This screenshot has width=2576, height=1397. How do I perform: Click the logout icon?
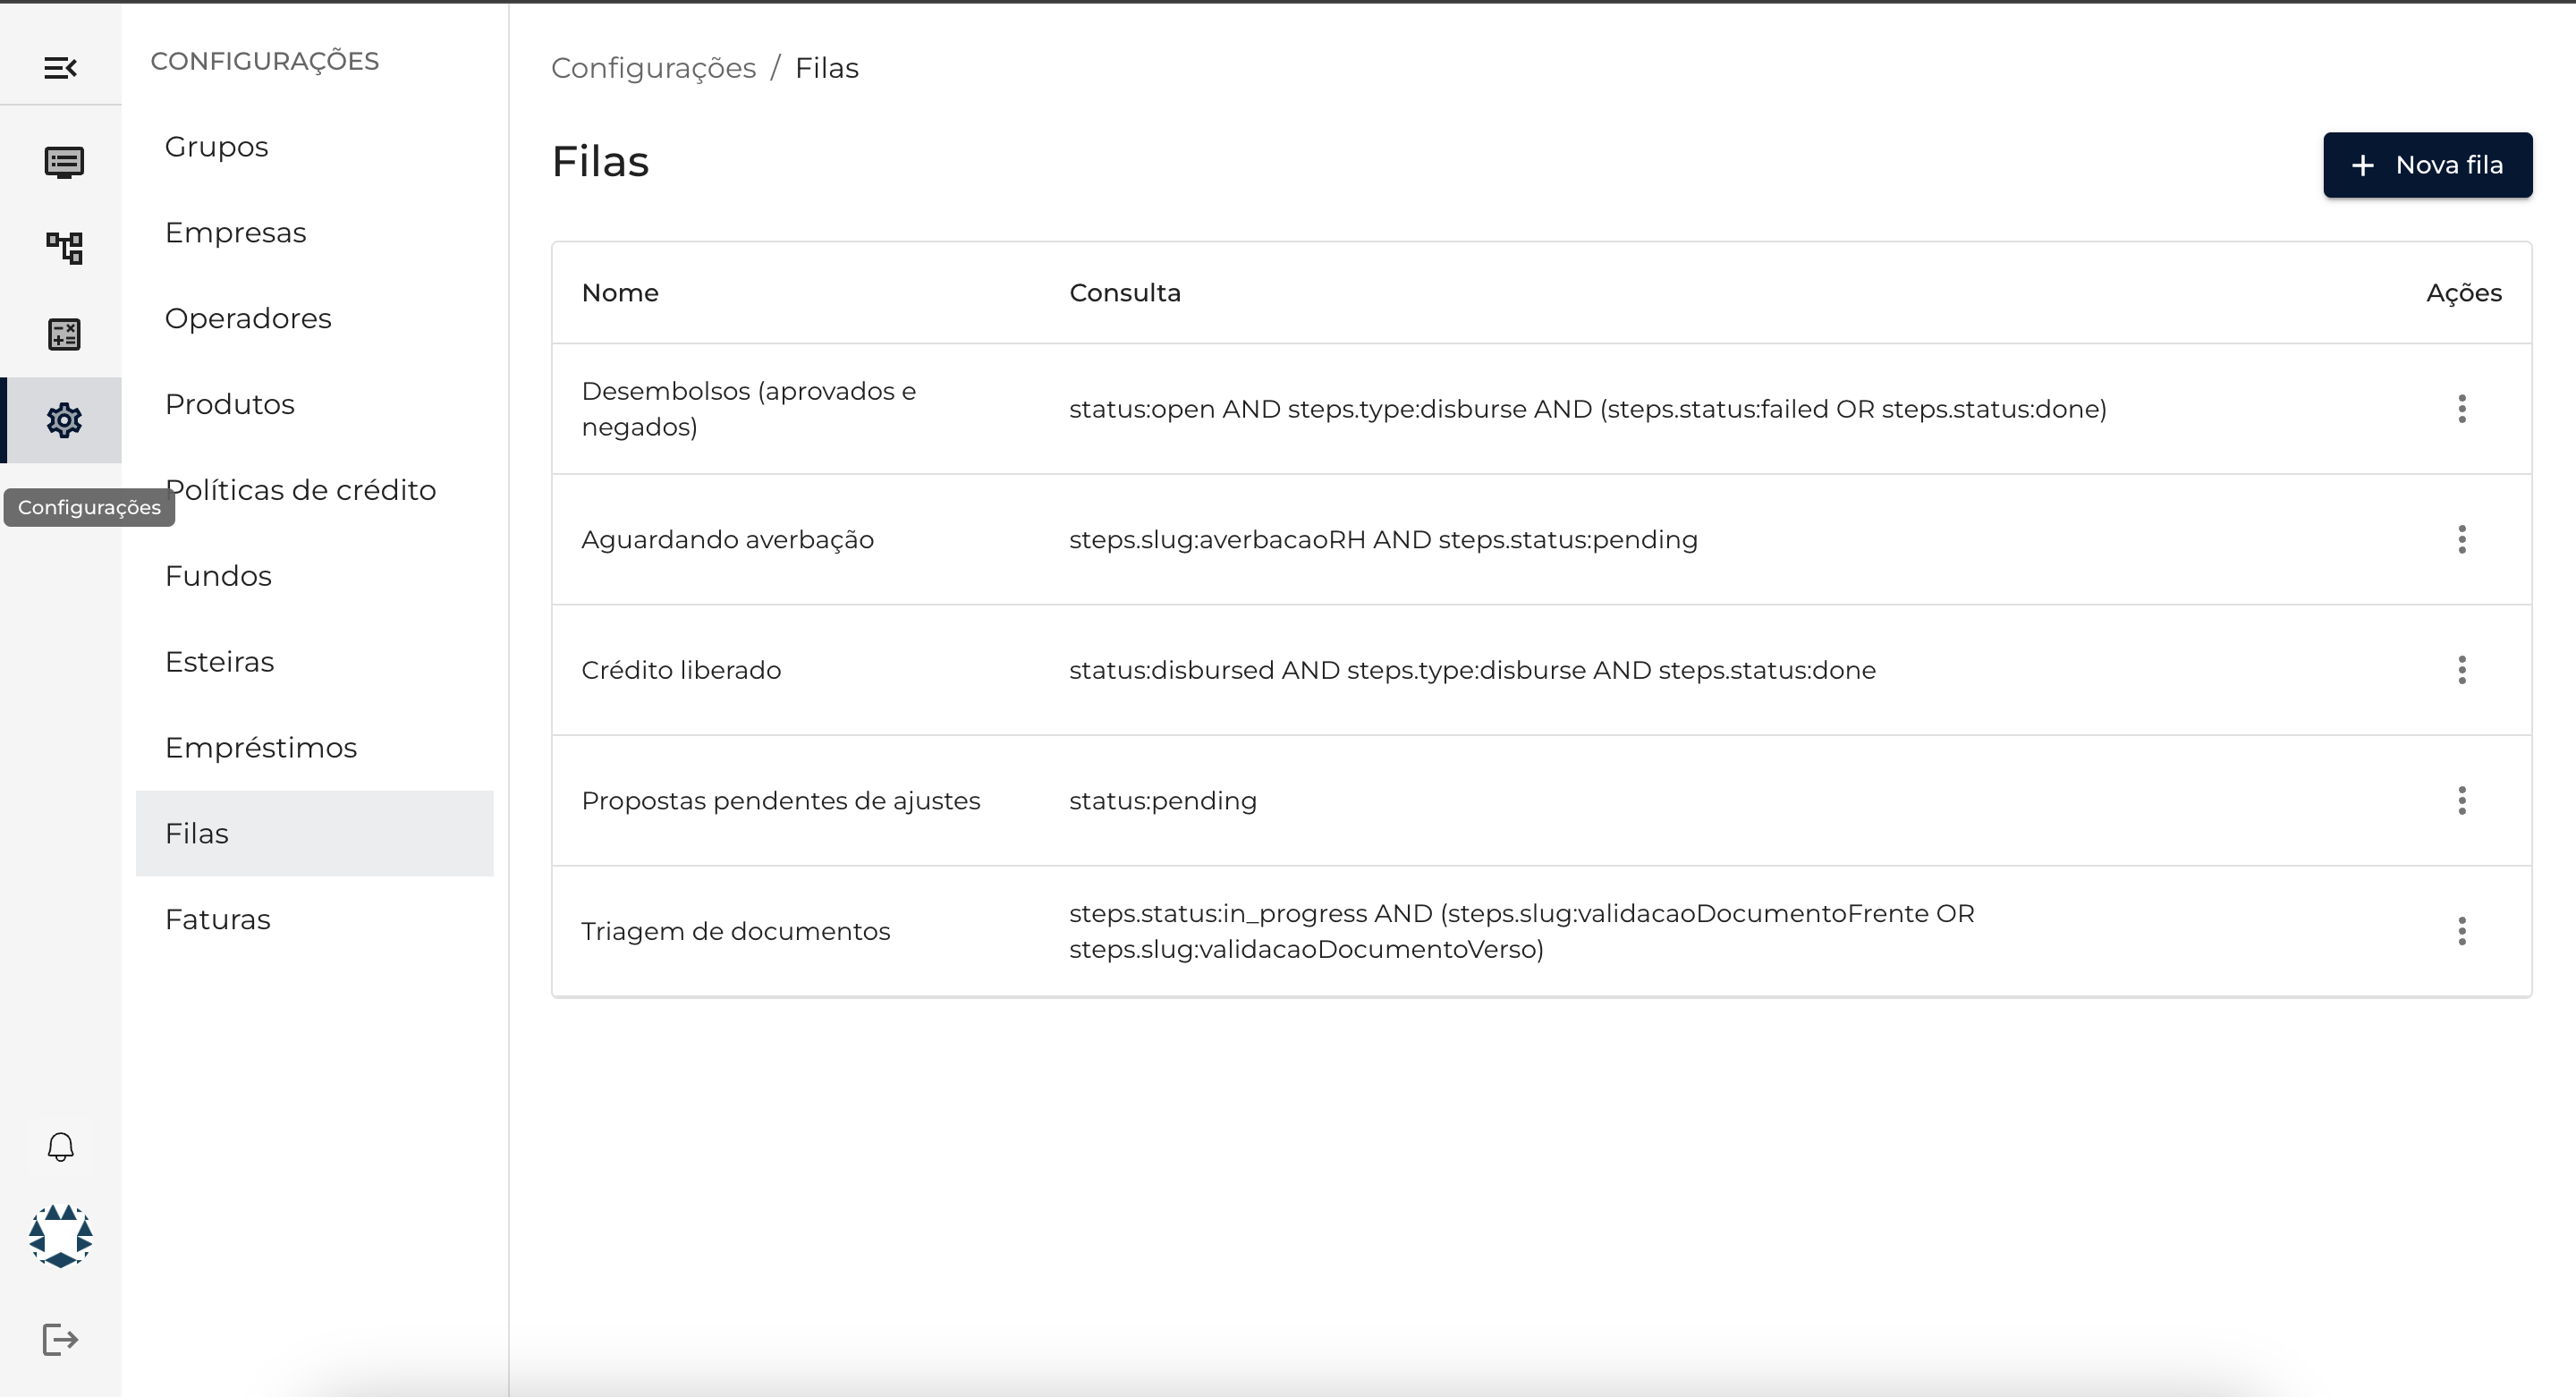(x=61, y=1339)
